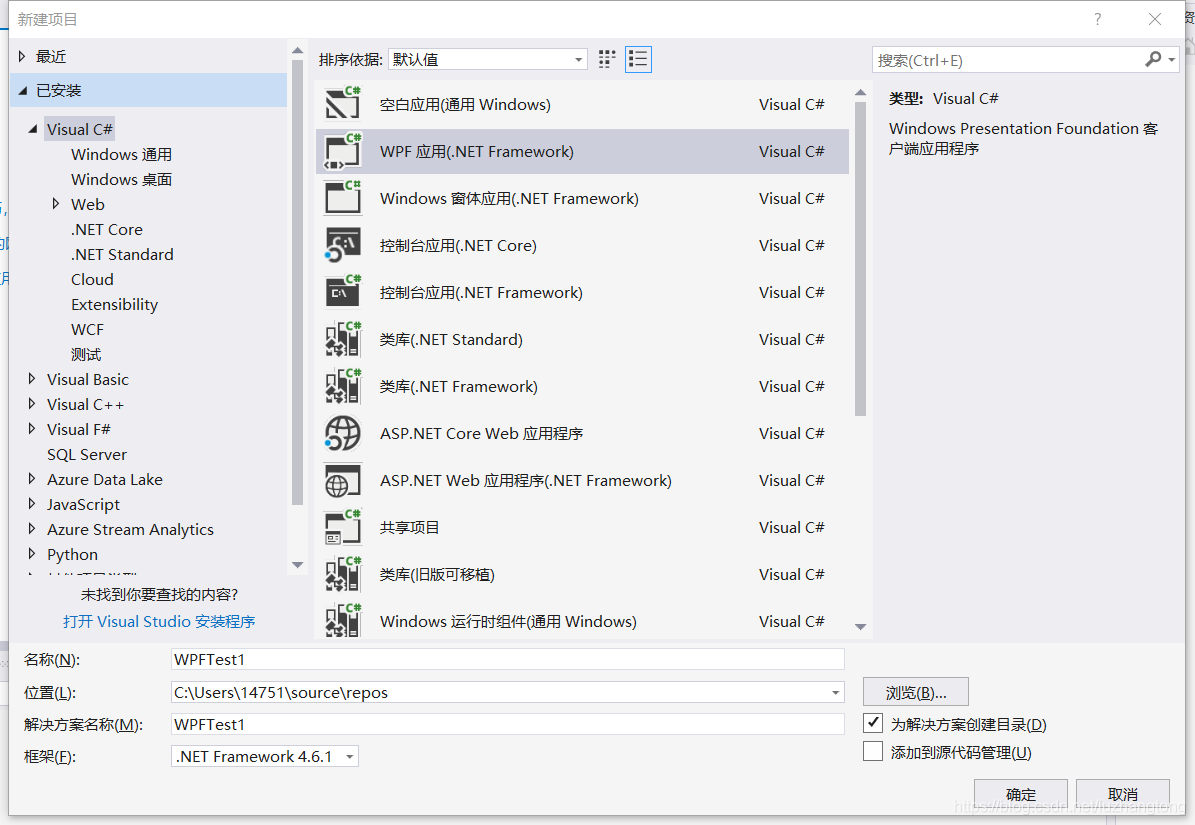Select 类库(.NET Standard) template text
The height and width of the screenshot is (825, 1195).
[451, 340]
